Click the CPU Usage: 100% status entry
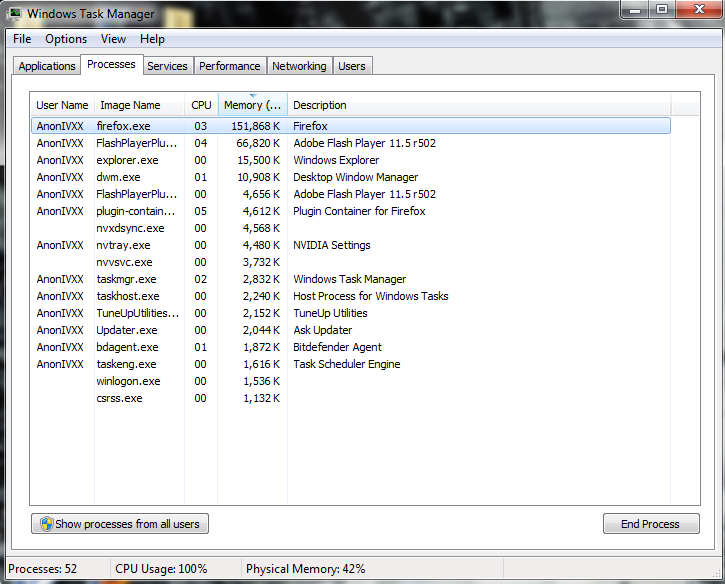The image size is (725, 584). click(161, 569)
